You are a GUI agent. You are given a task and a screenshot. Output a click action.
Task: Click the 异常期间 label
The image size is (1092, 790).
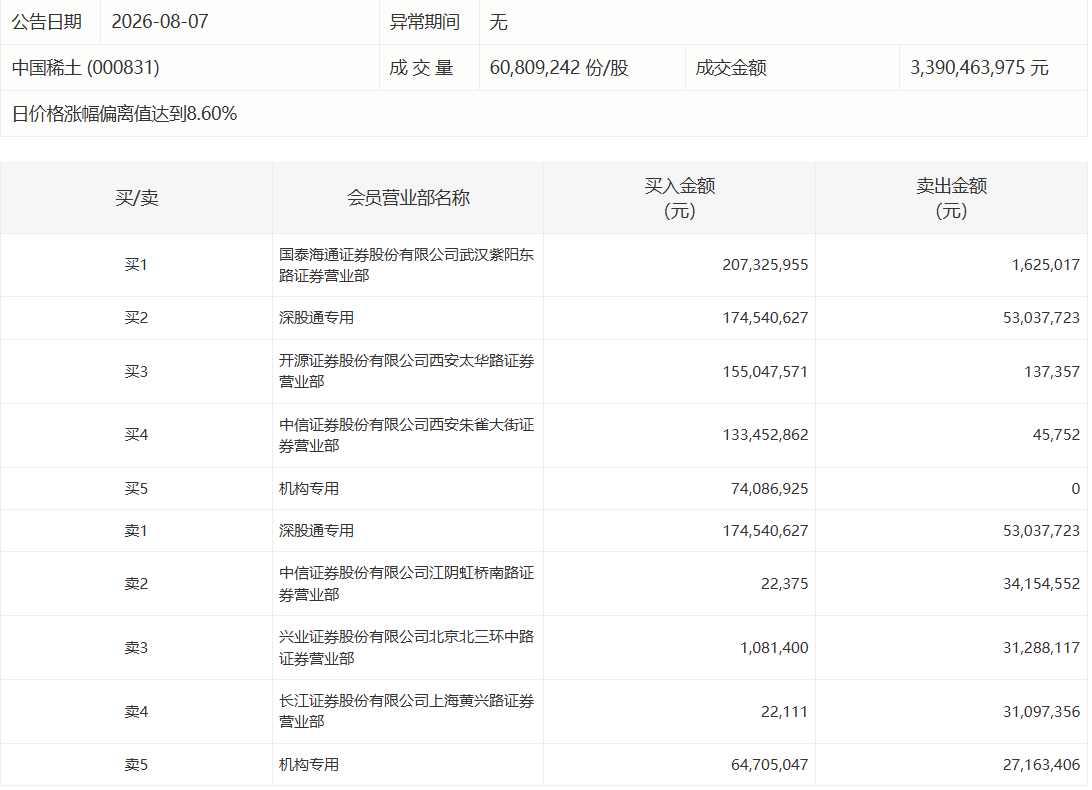tap(424, 22)
